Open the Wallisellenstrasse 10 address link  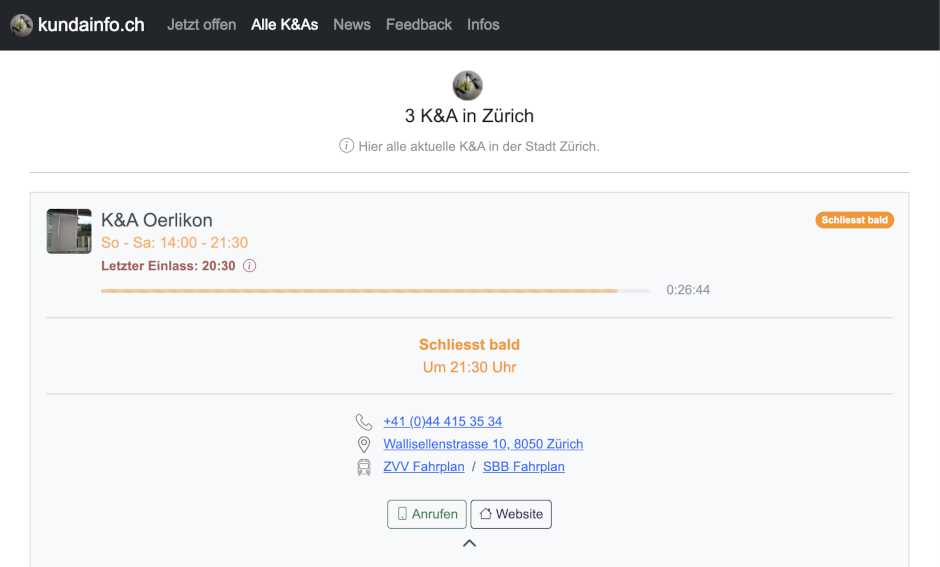pyautogui.click(x=483, y=444)
